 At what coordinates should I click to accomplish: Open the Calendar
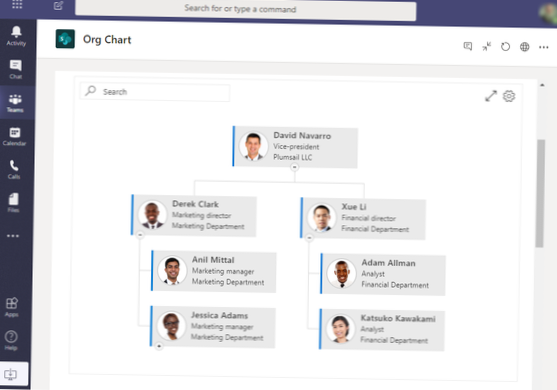pyautogui.click(x=15, y=137)
